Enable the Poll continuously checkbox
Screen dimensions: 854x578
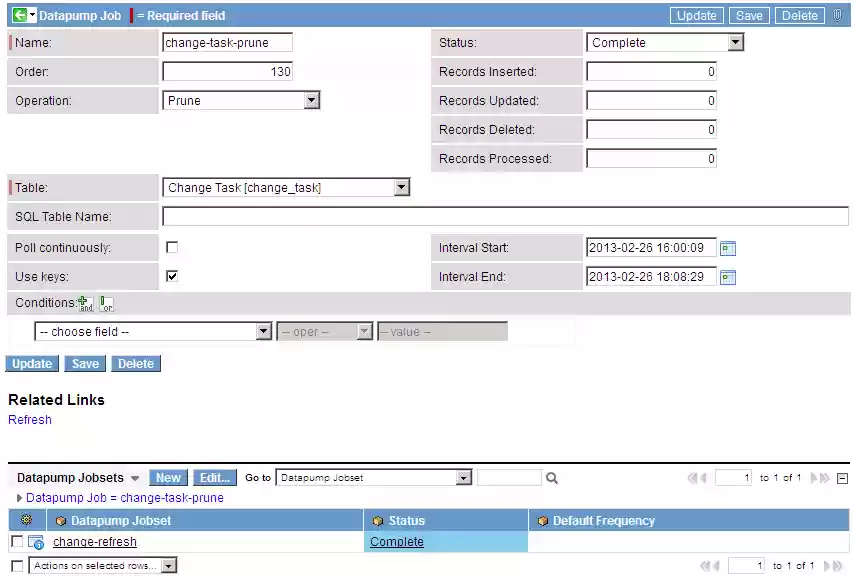(x=171, y=247)
